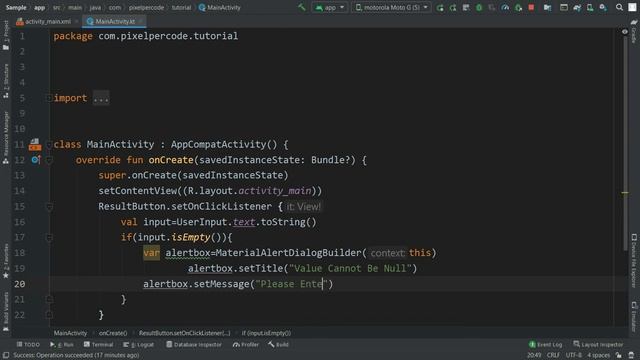Close the activity_main.xml tab
Viewport: 640px width, 360px height.
76,21
